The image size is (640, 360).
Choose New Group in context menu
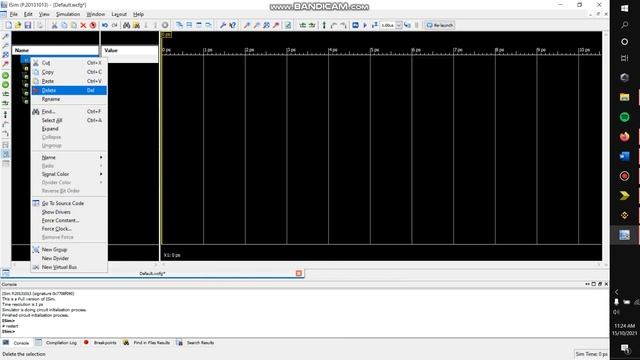click(x=69, y=249)
